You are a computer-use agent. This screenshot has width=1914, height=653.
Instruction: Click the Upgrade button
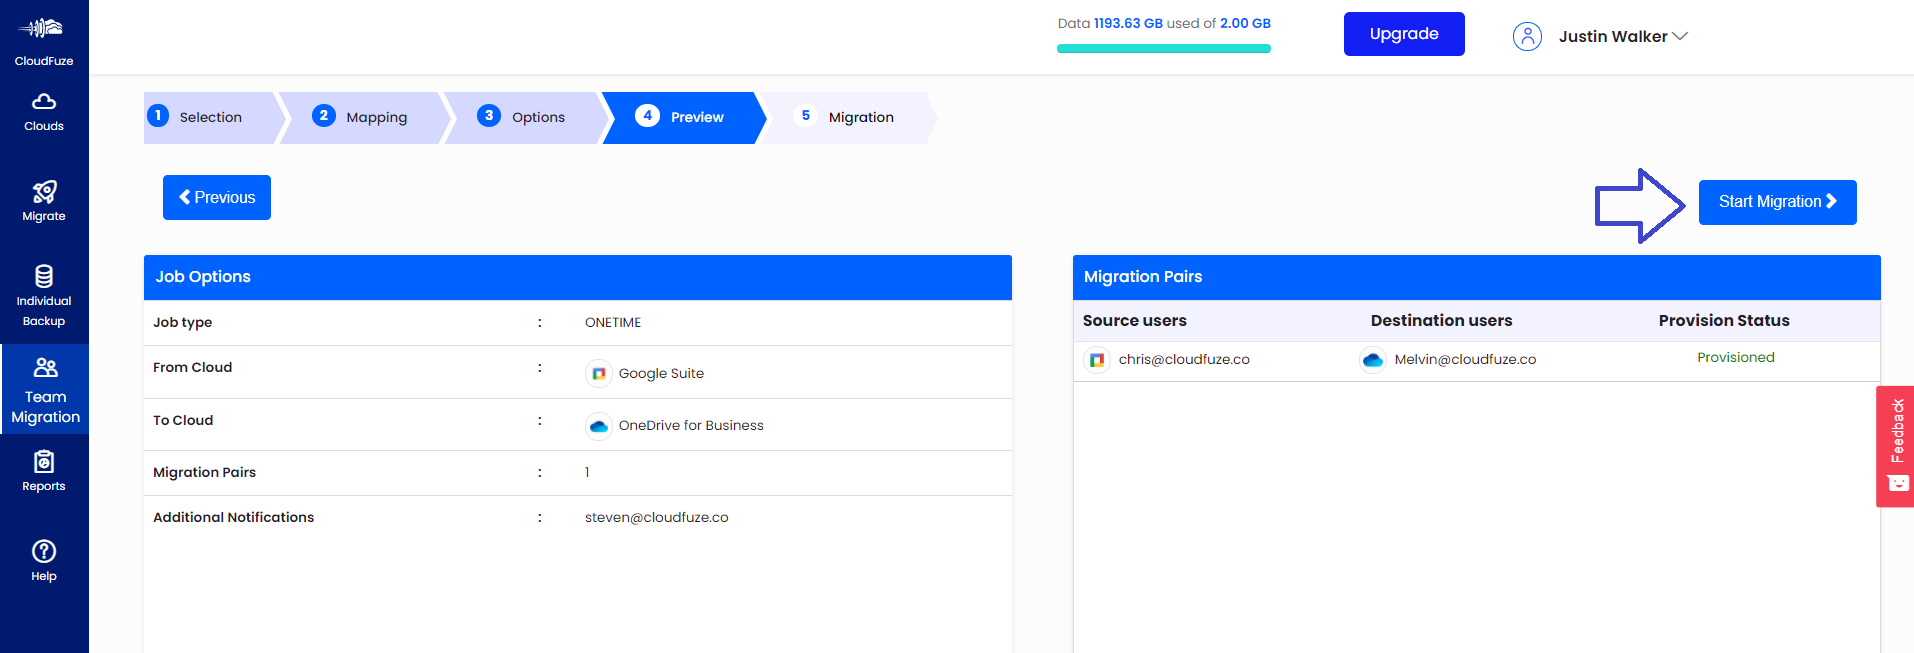point(1404,34)
